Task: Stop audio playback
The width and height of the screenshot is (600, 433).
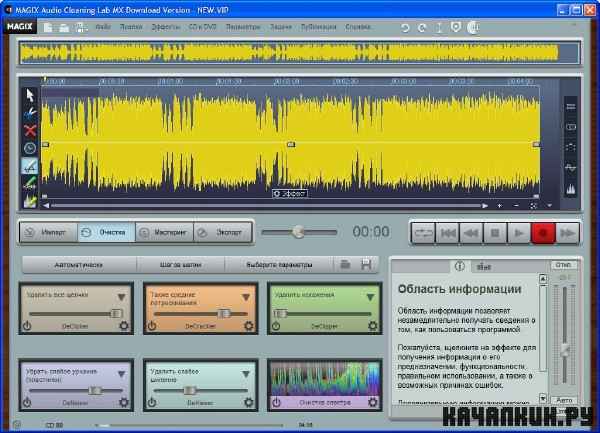Action: point(495,233)
